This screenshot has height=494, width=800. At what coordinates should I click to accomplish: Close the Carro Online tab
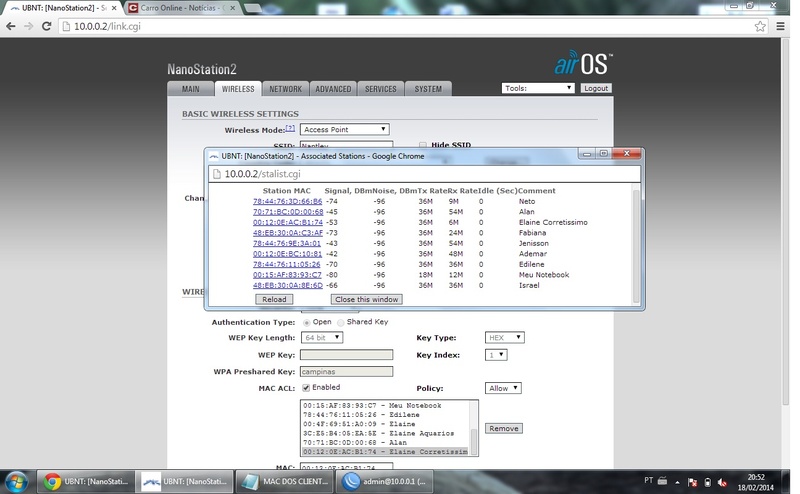pos(233,8)
